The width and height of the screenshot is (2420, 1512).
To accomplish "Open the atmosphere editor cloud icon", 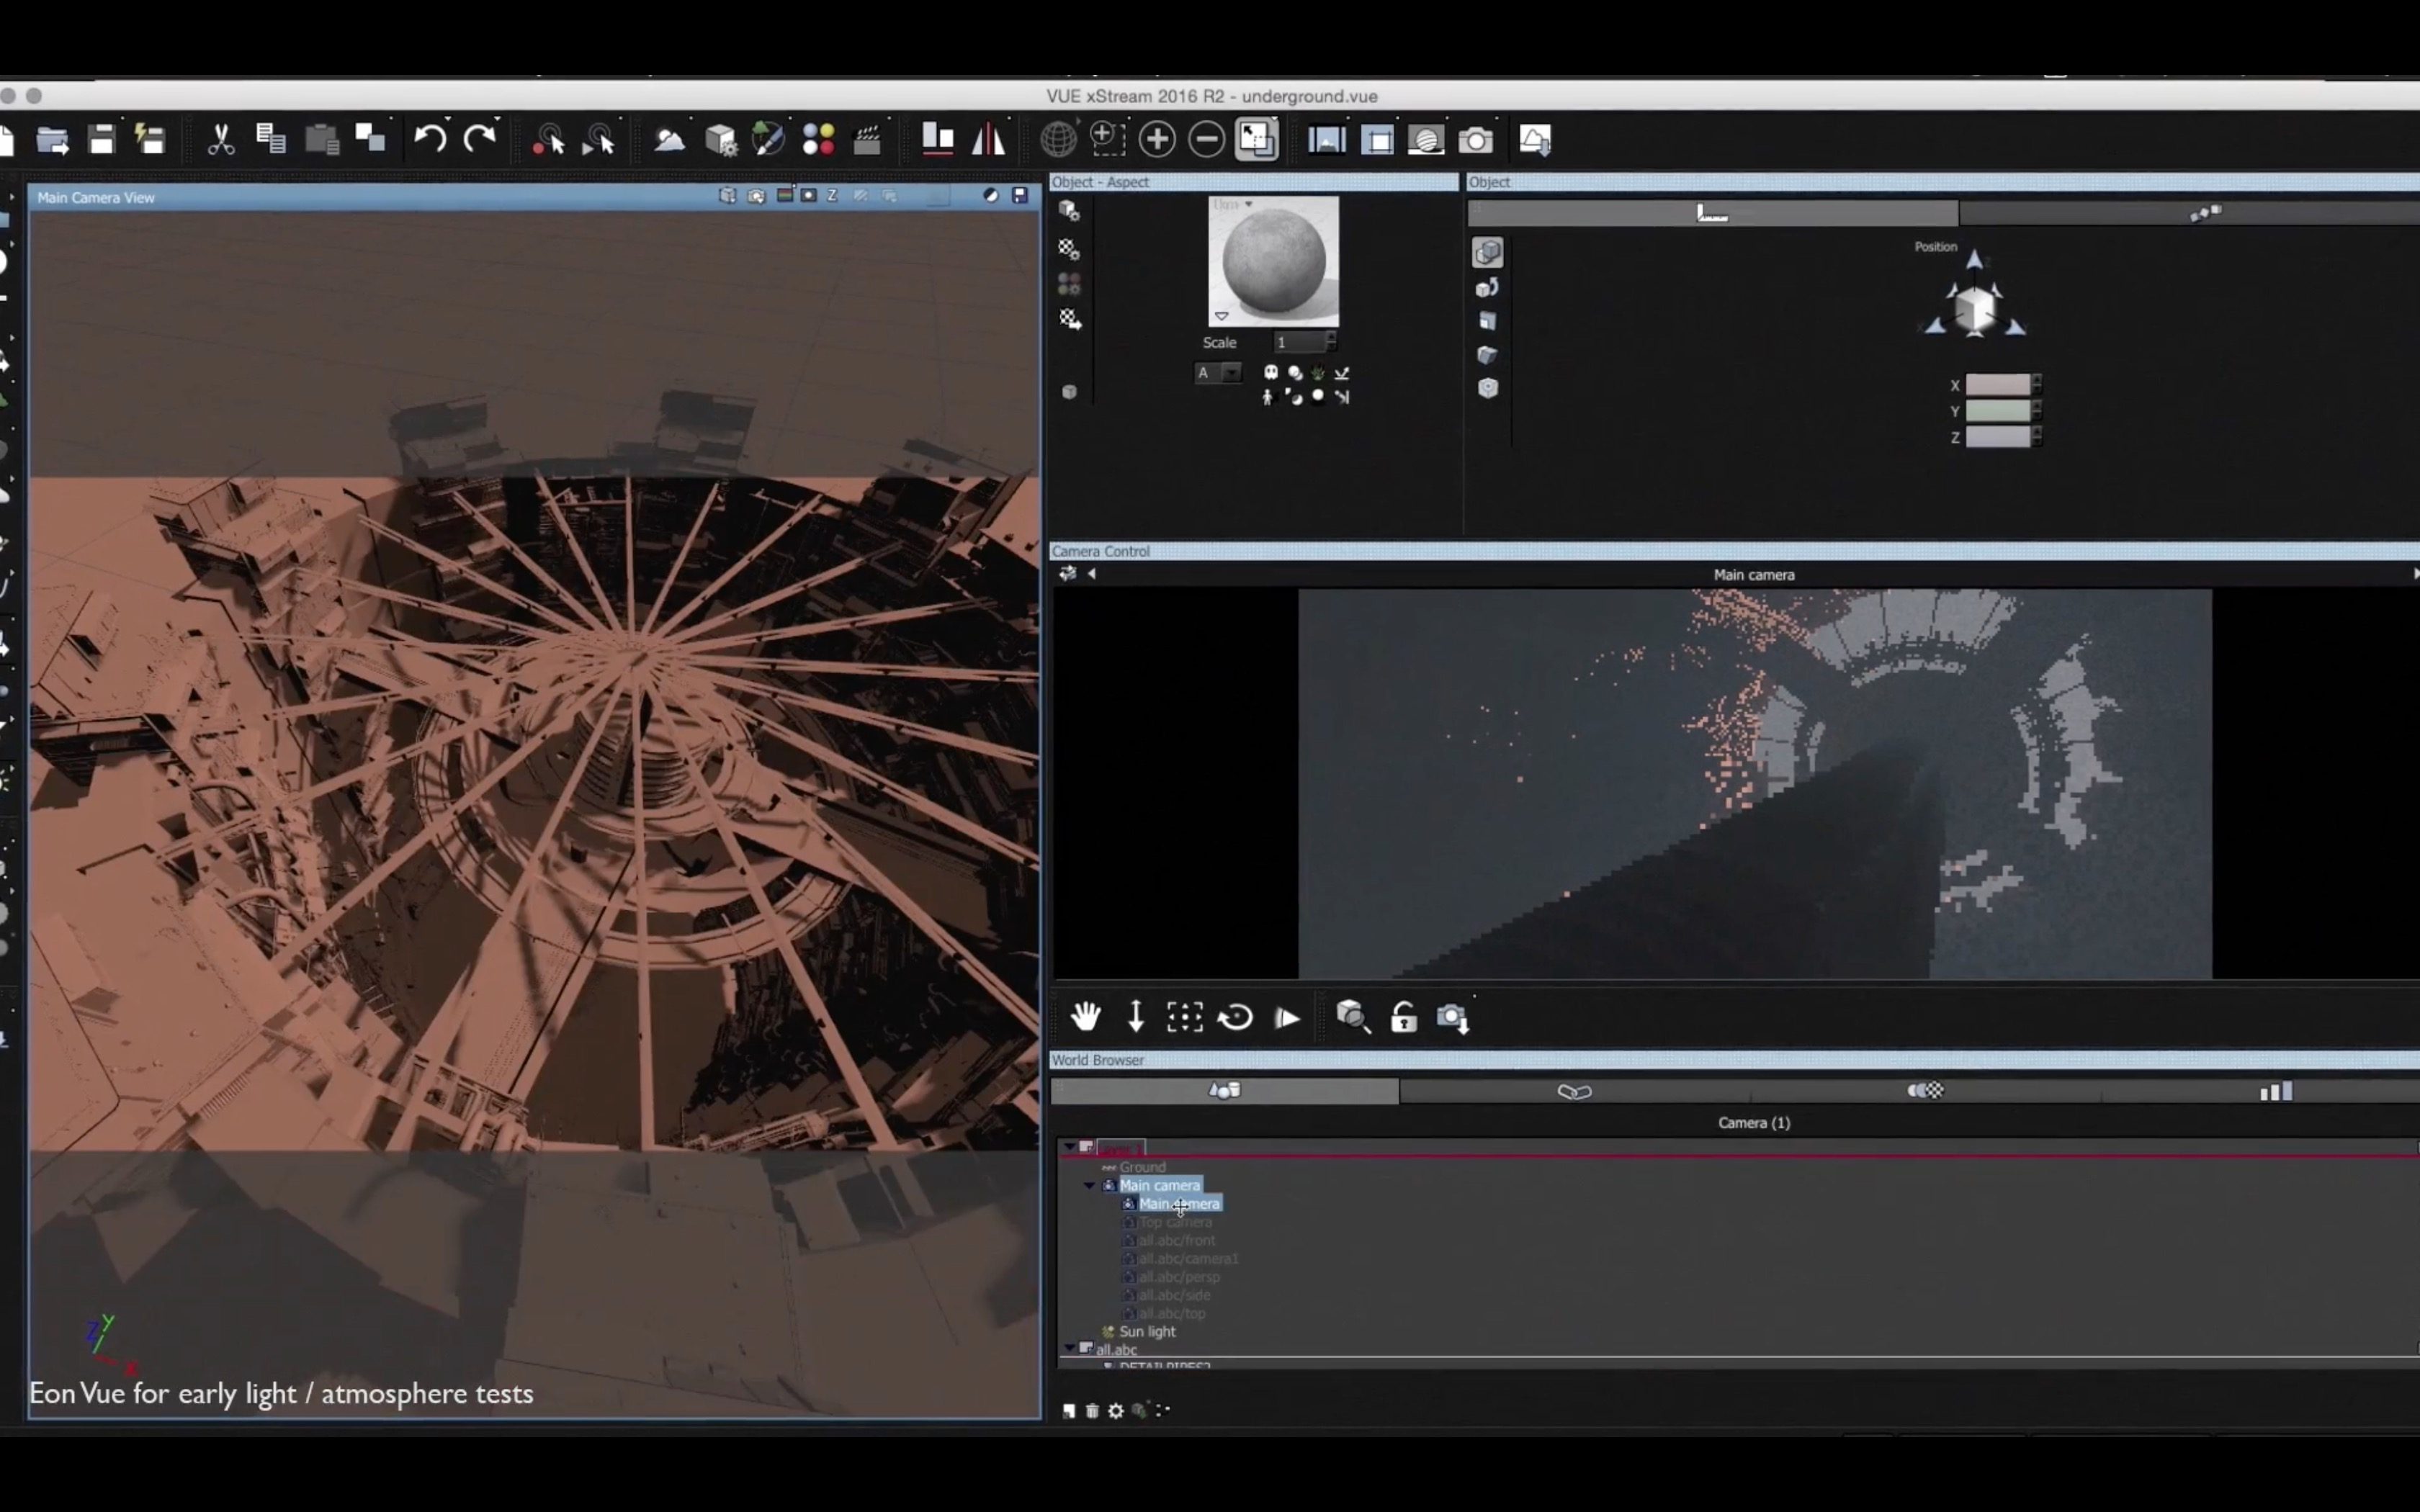I will [669, 140].
